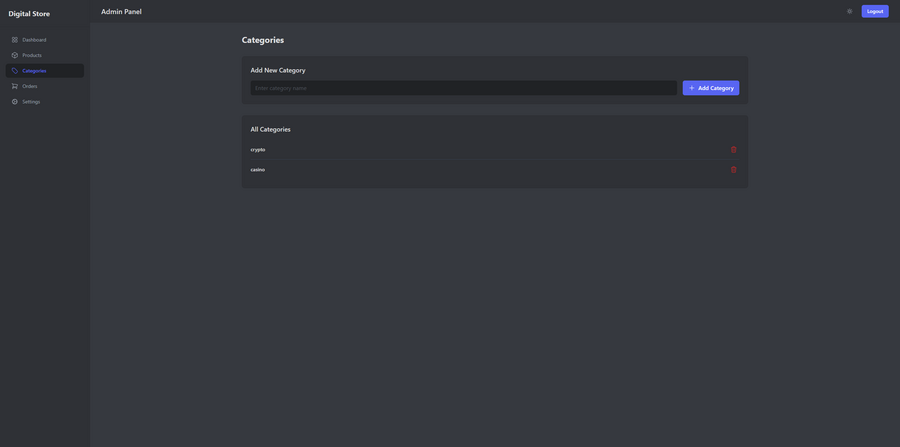The height and width of the screenshot is (447, 900).
Task: Click the Digital Store brand title
Action: pos(29,13)
